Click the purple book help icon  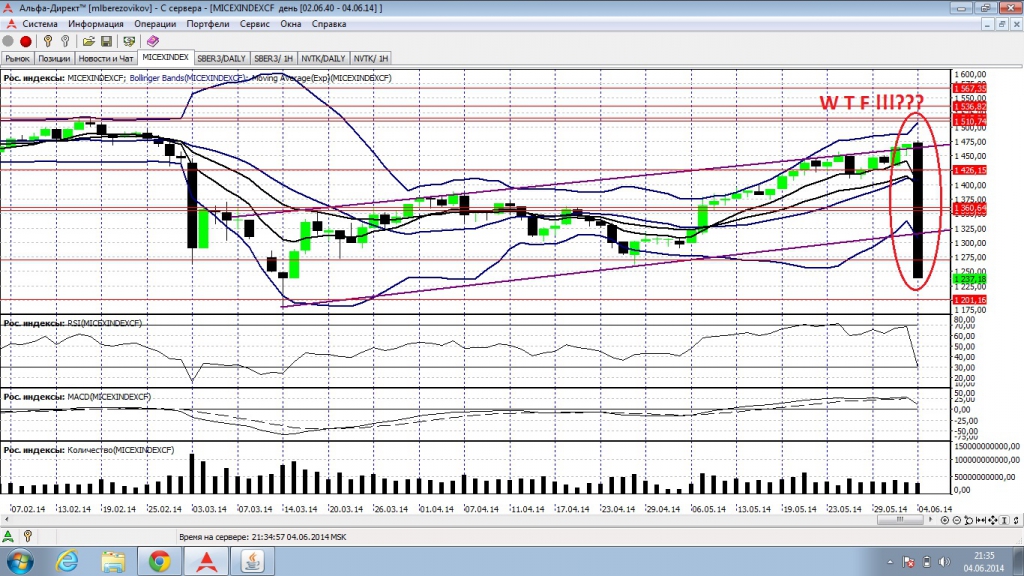tap(153, 41)
